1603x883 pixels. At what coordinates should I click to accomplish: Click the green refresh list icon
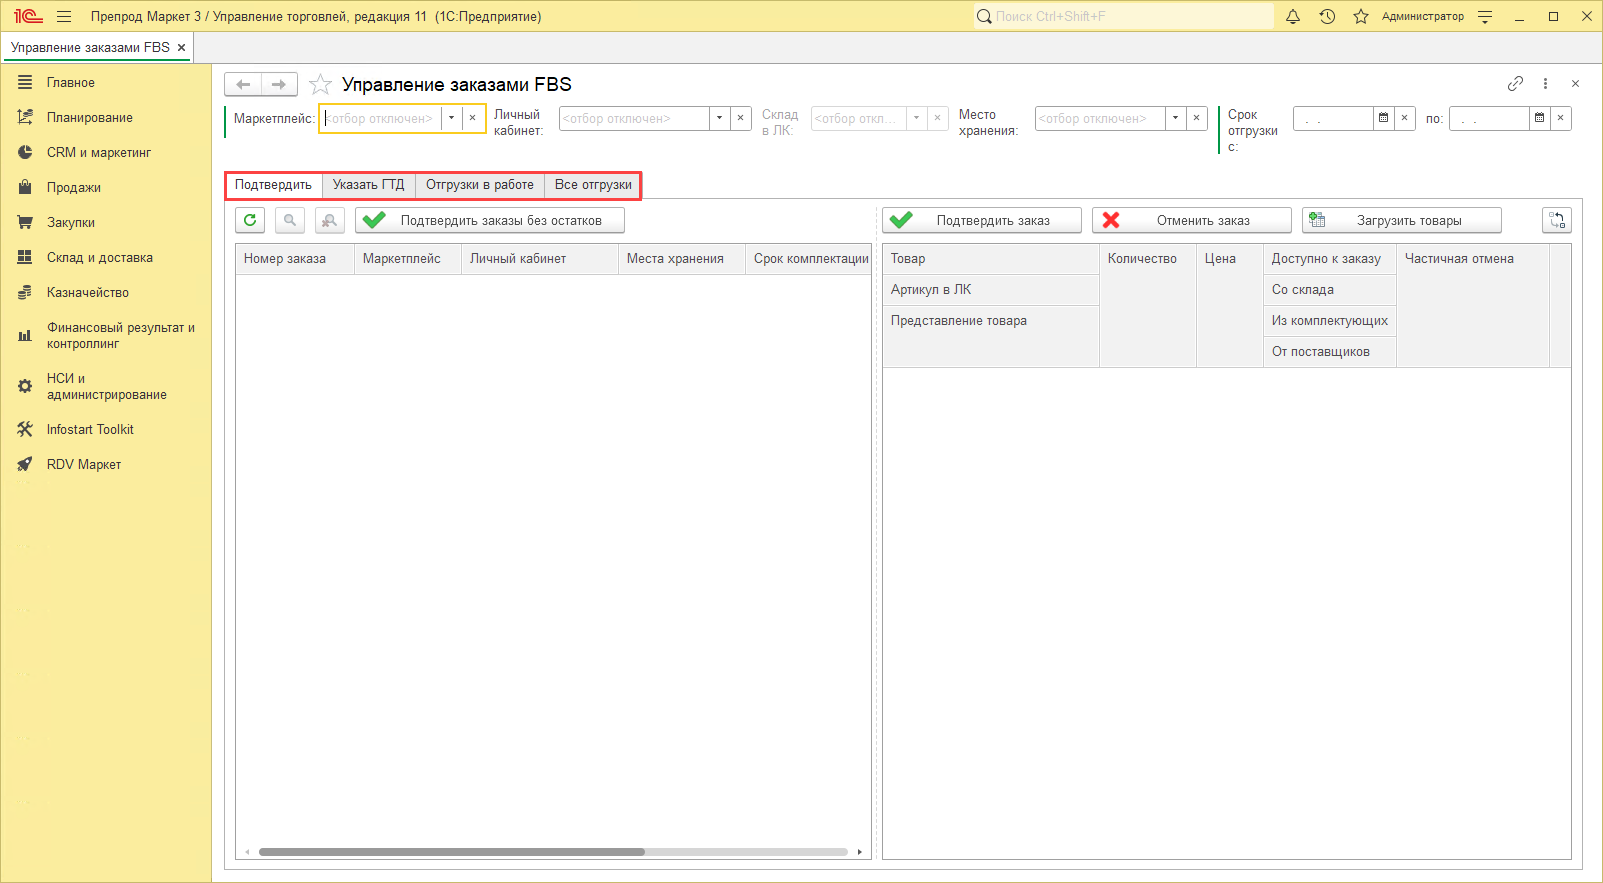point(250,220)
